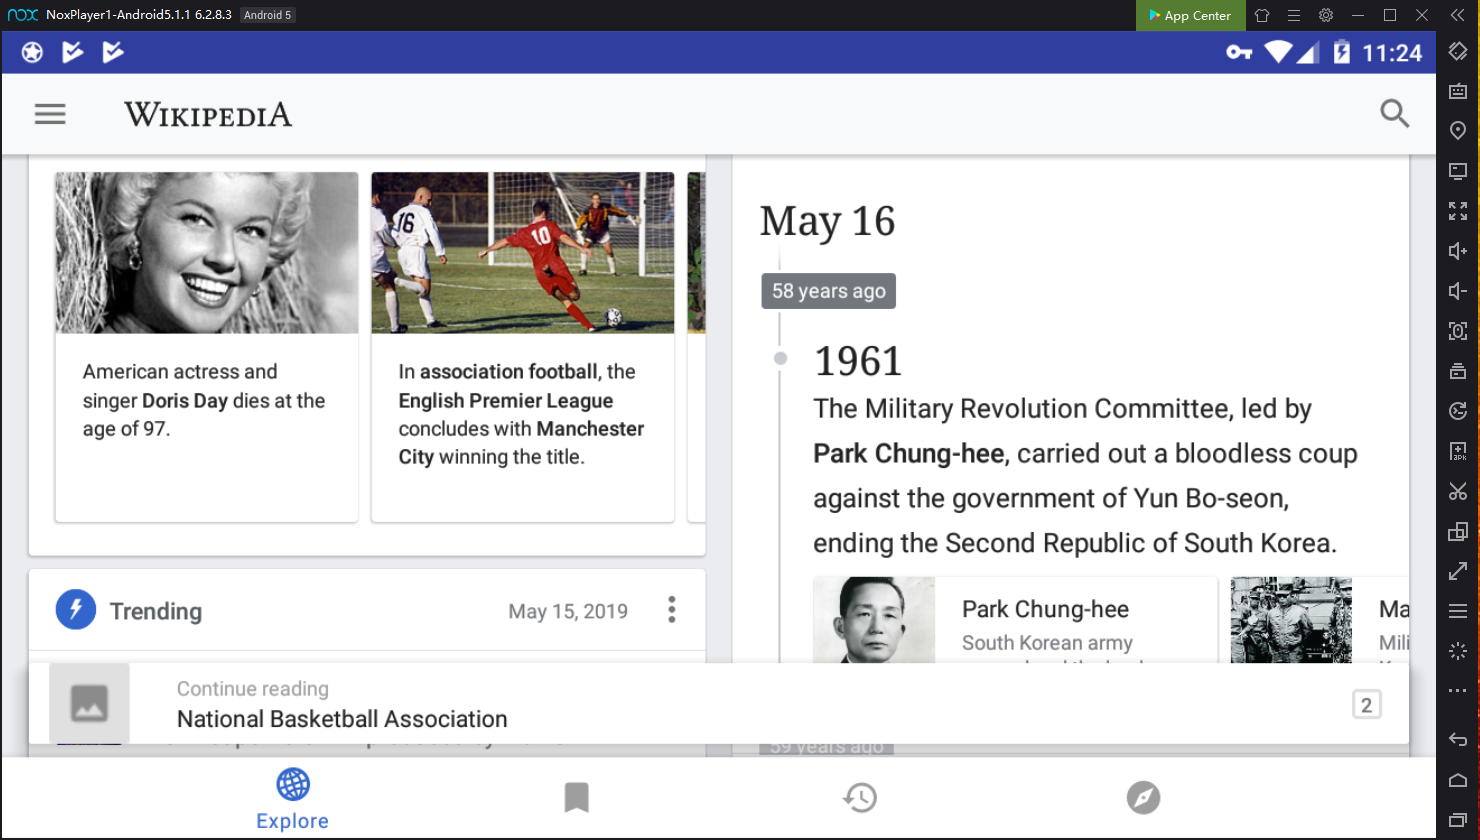Open the football match photo thumbnail
Image resolution: width=1480 pixels, height=840 pixels.
coord(523,253)
